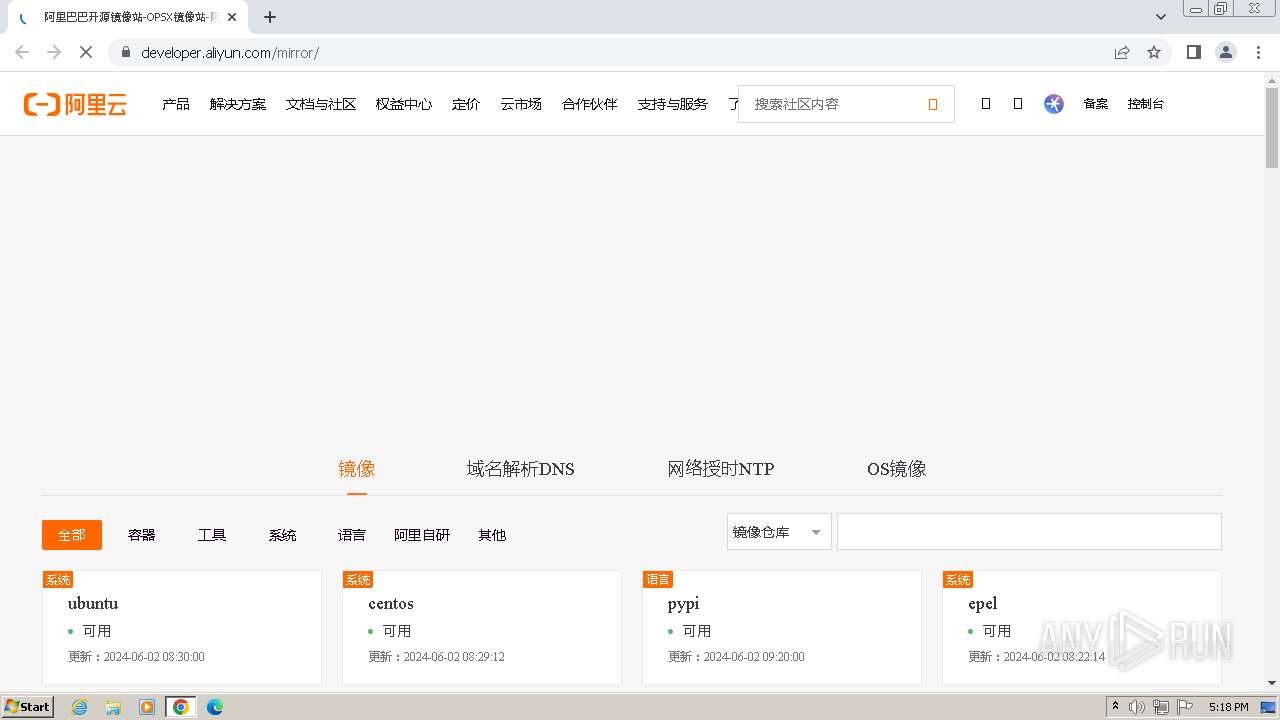Image resolution: width=1280 pixels, height=720 pixels.
Task: Open the tab search dropdown chevron
Action: pyautogui.click(x=1161, y=17)
